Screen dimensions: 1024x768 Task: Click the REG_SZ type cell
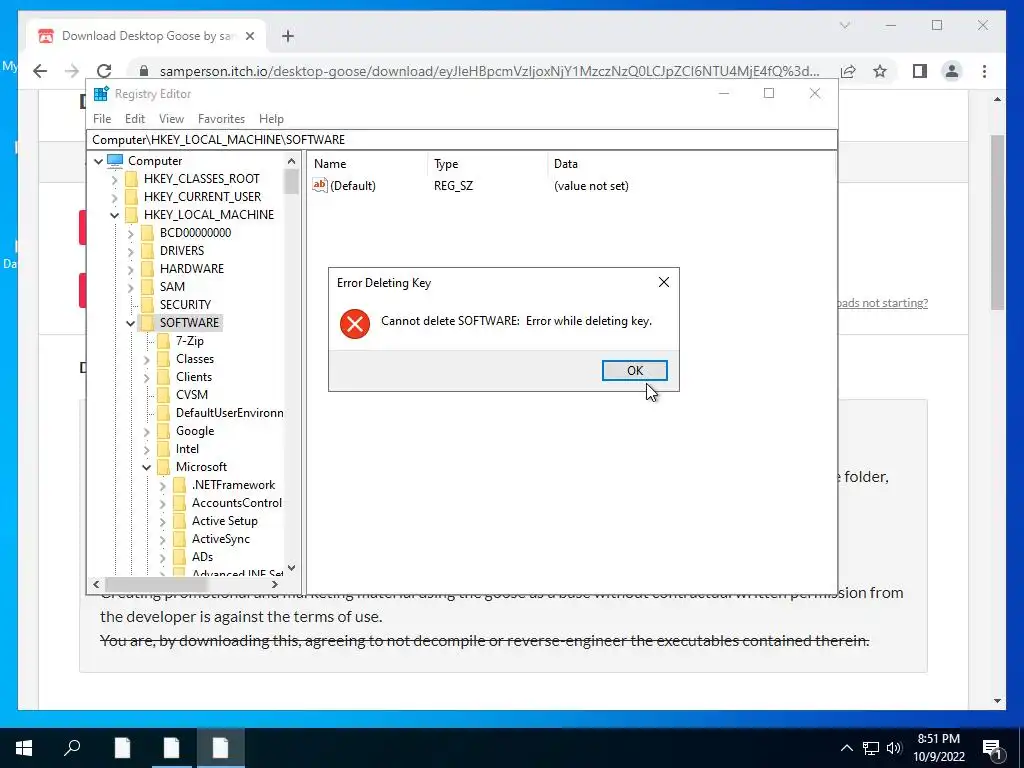click(453, 185)
